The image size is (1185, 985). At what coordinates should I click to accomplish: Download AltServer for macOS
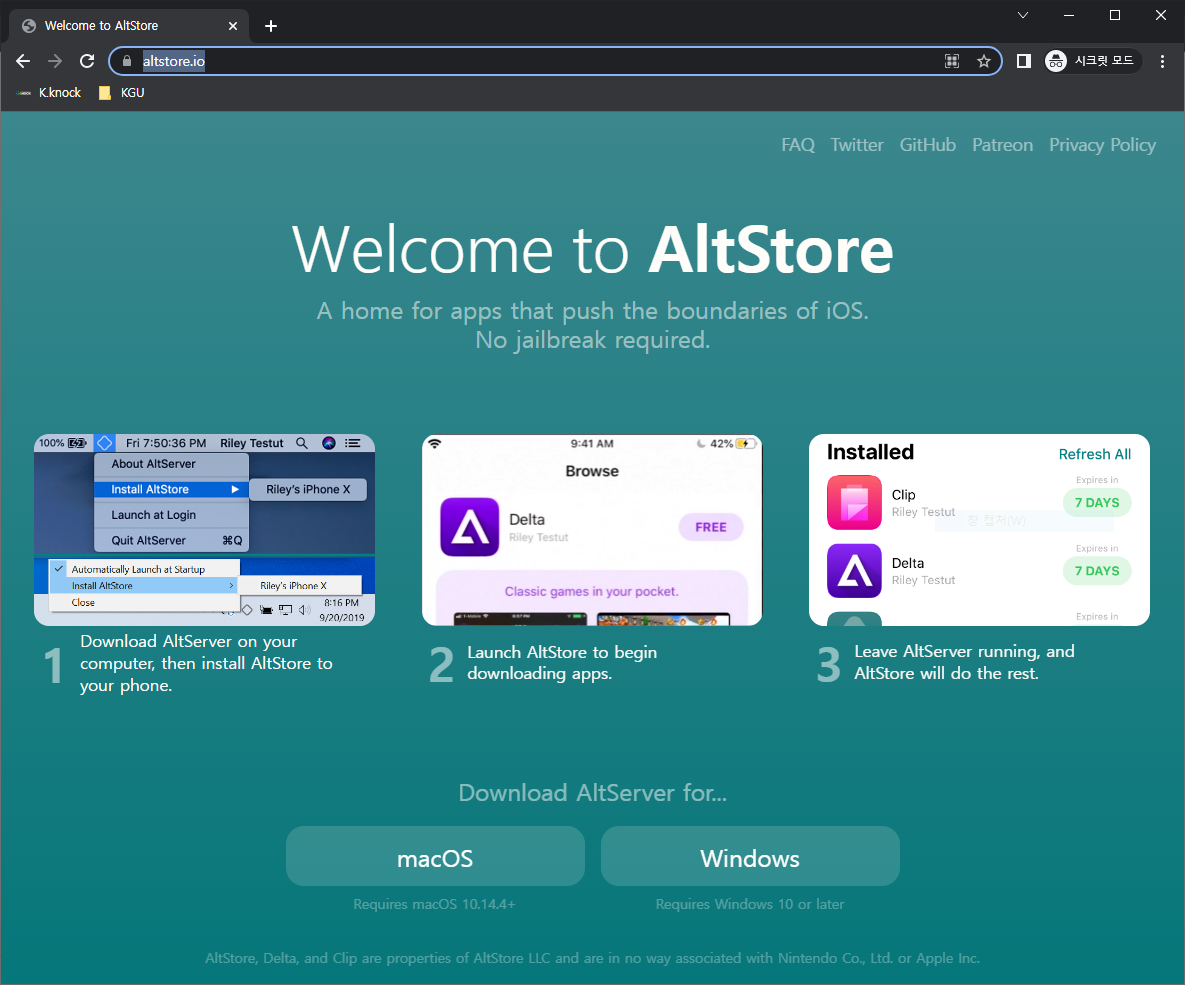pyautogui.click(x=435, y=856)
